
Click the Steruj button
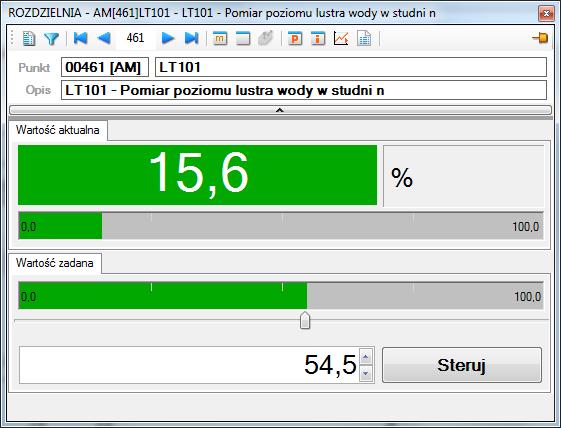462,365
